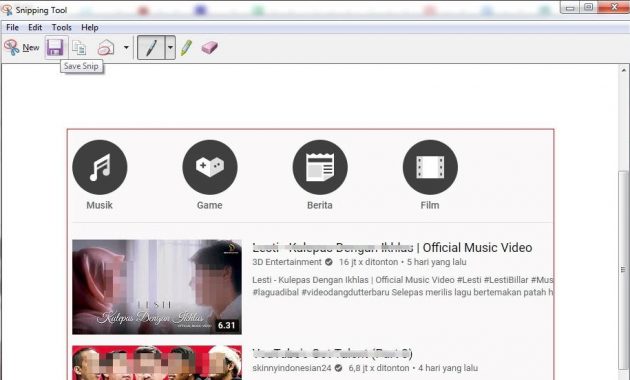Maximize the Snipping Tool window
The height and width of the screenshot is (380, 630).
[x=588, y=7]
